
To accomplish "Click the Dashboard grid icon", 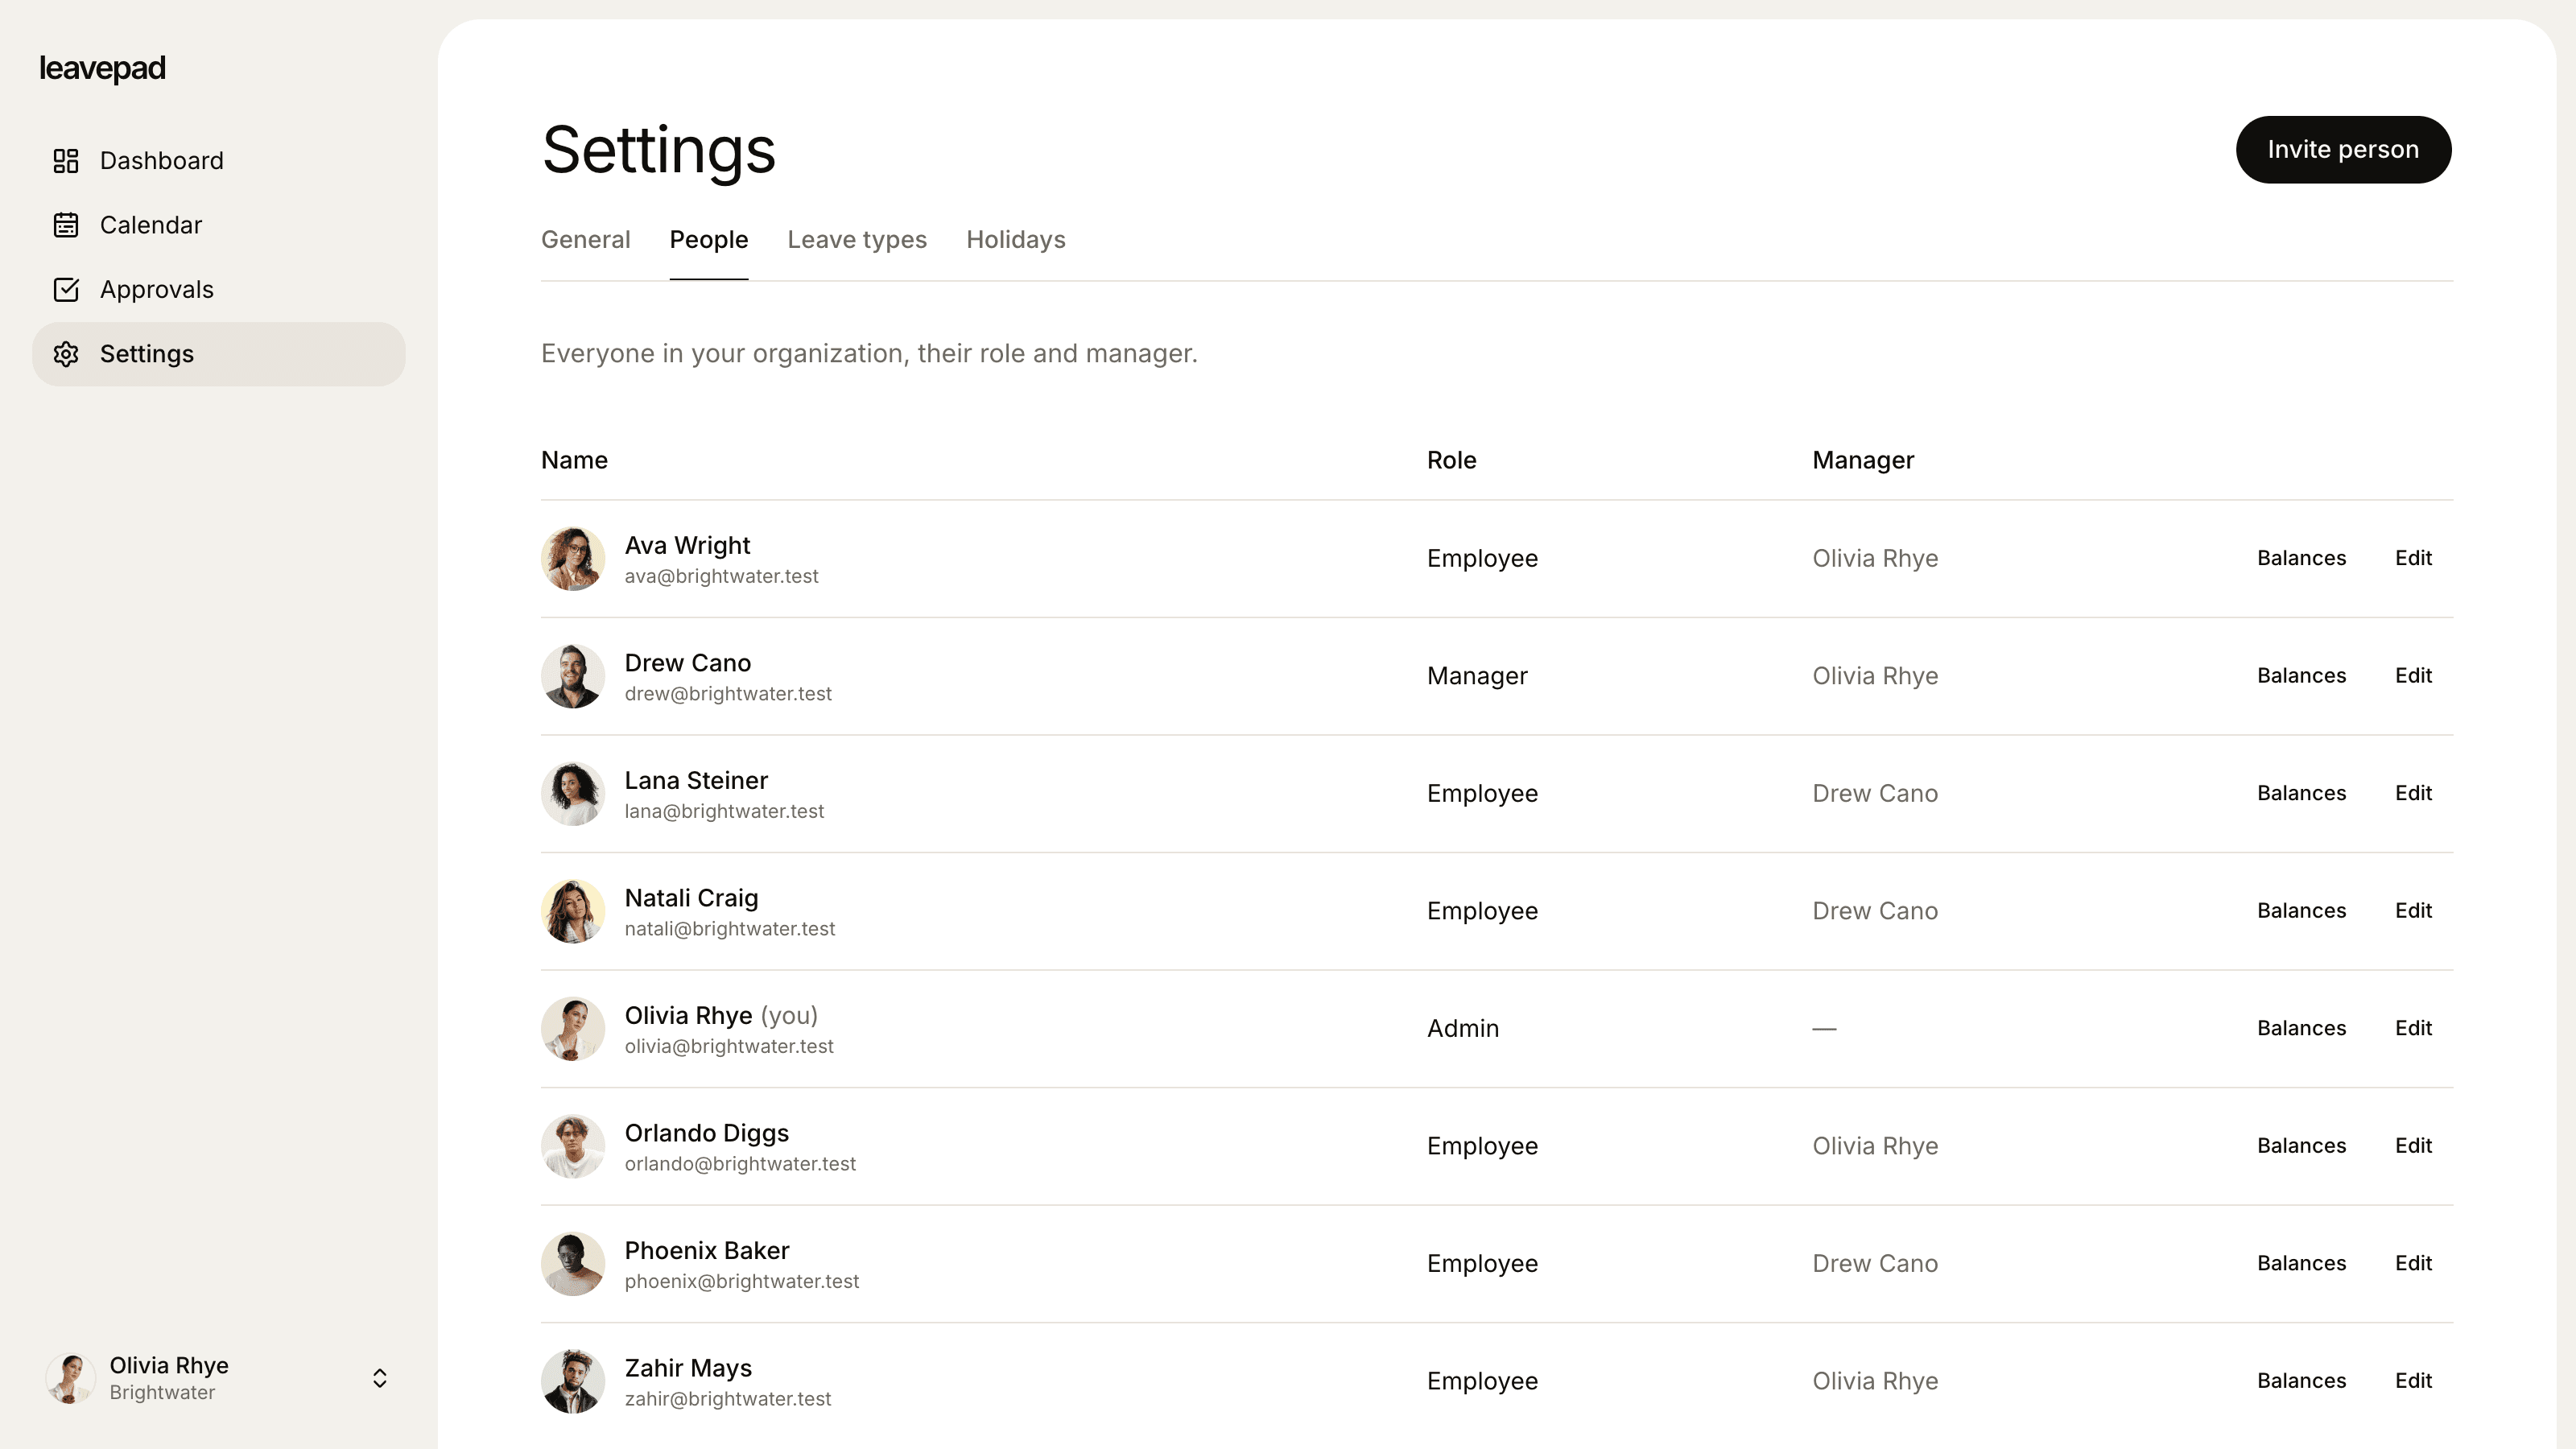I will coord(66,161).
